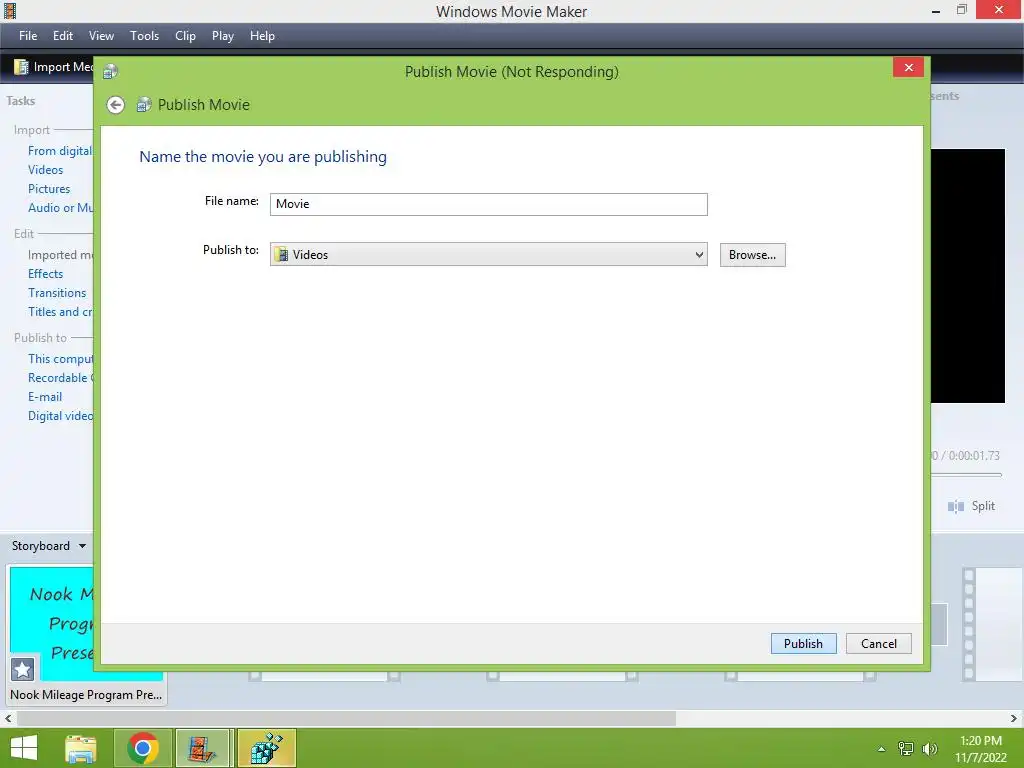1024x768 pixels.
Task: Click the star effect icon on the storyboard clip
Action: (x=22, y=669)
